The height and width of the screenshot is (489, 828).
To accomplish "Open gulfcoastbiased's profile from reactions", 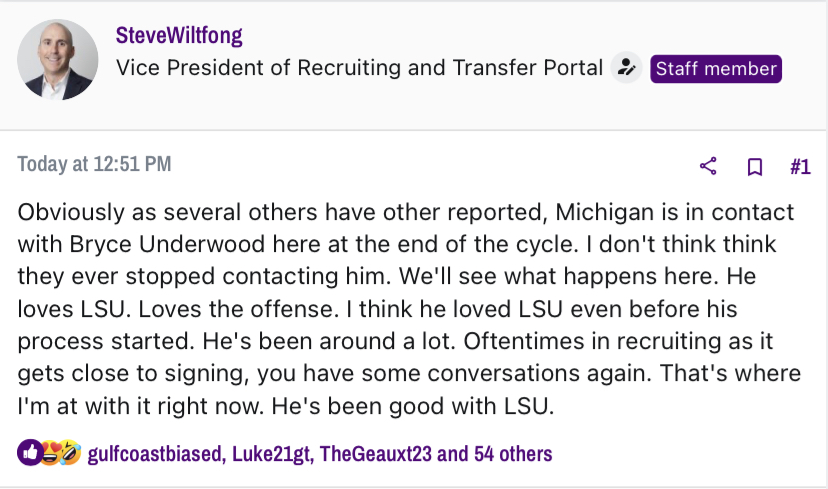I will (154, 454).
